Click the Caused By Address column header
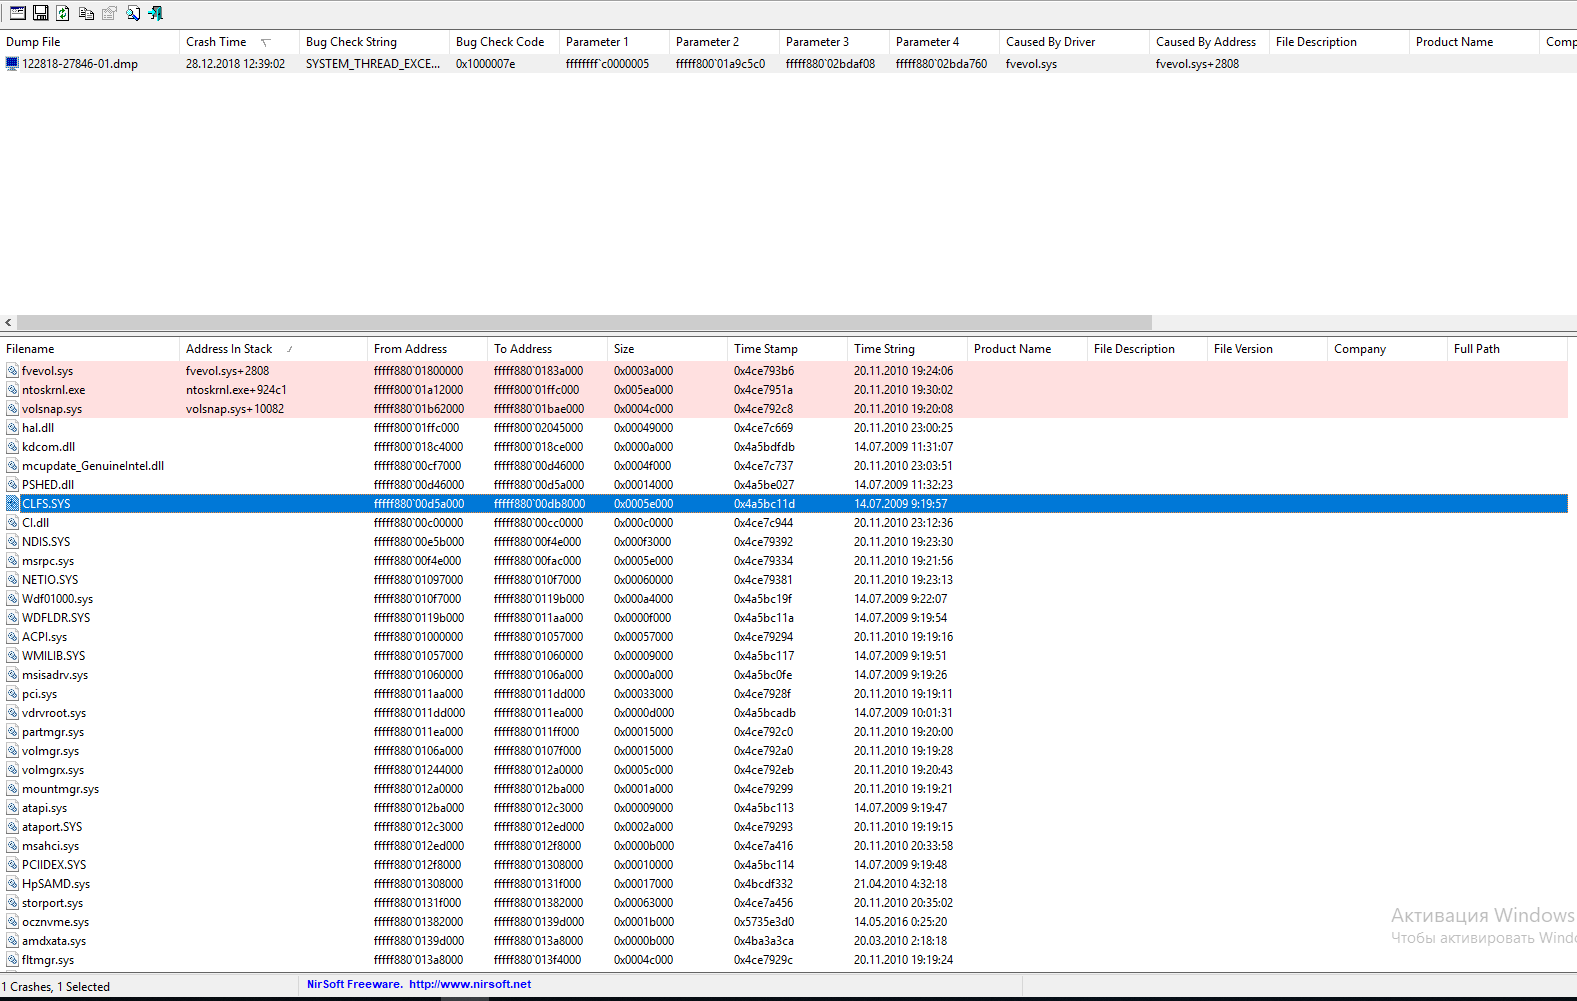This screenshot has width=1577, height=1001. pyautogui.click(x=1209, y=42)
